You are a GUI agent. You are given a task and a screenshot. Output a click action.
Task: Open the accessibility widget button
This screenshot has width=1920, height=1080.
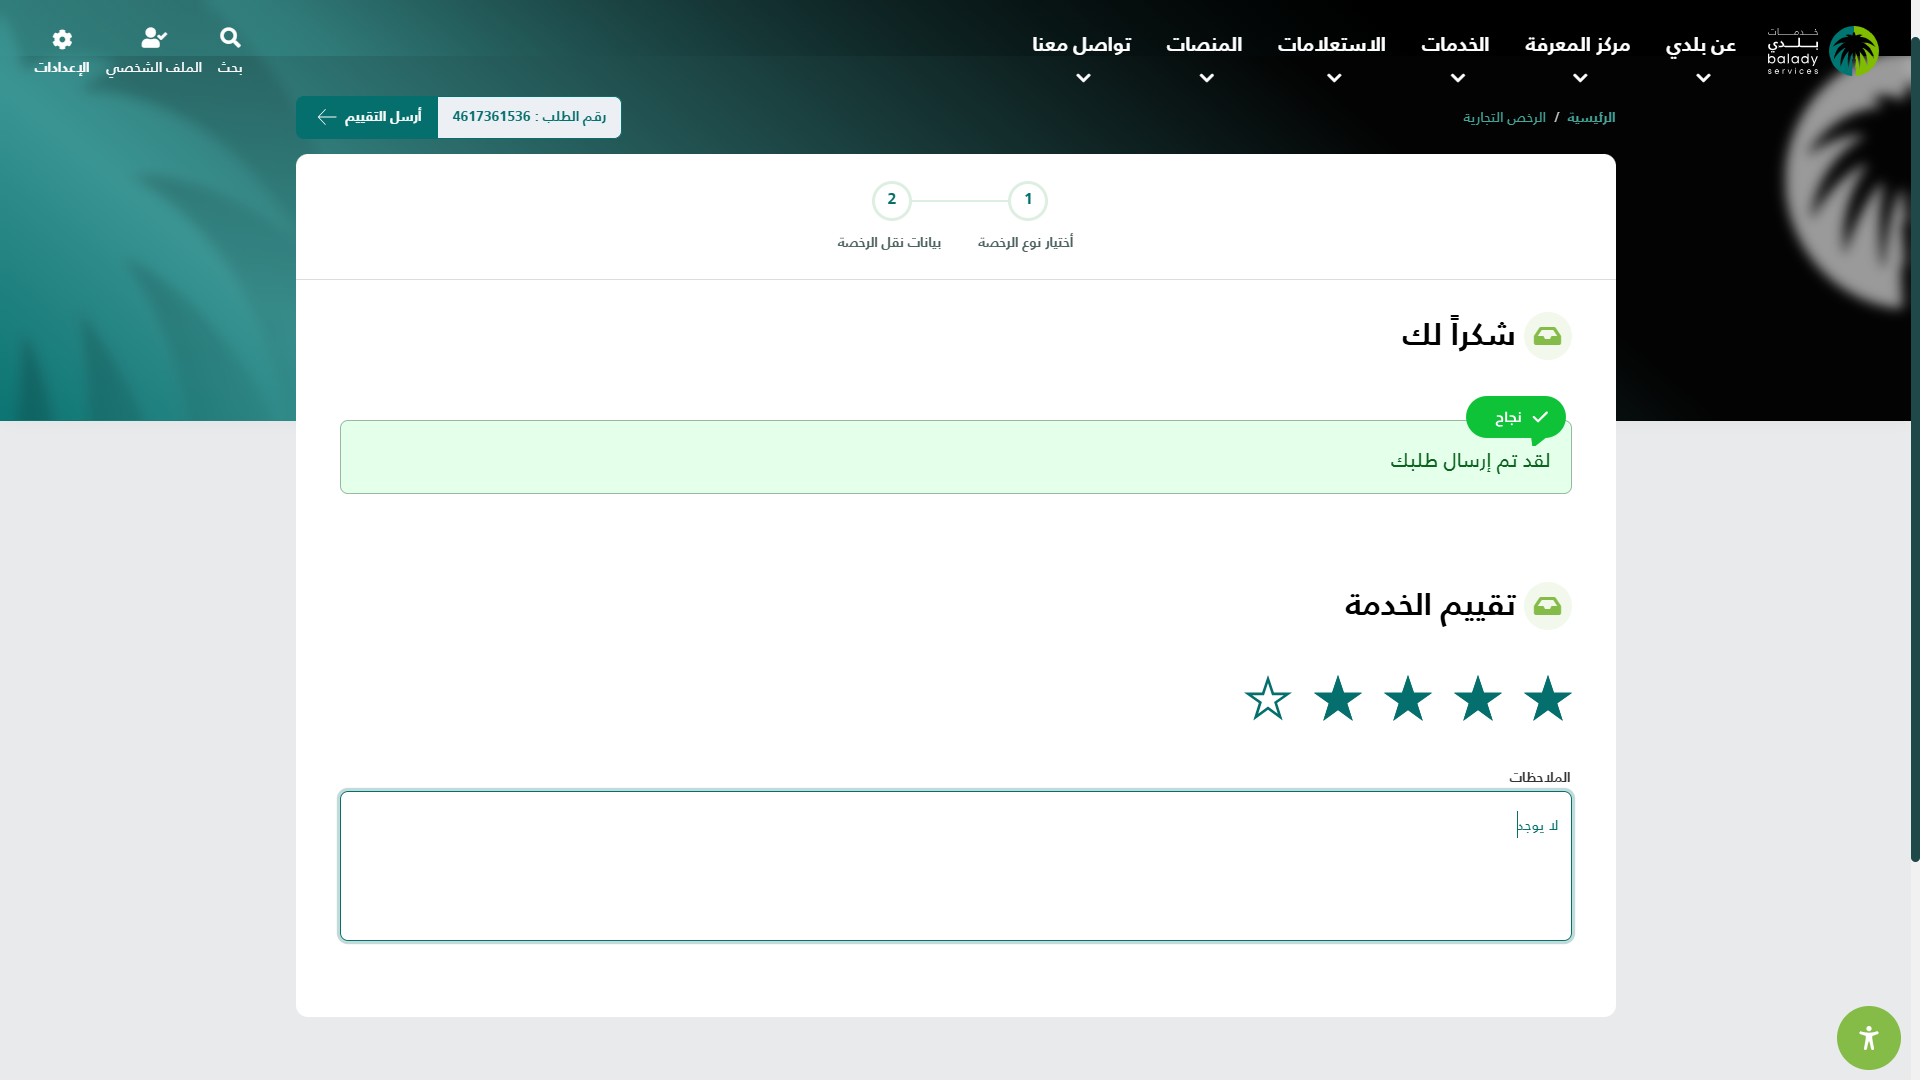click(x=1868, y=1038)
